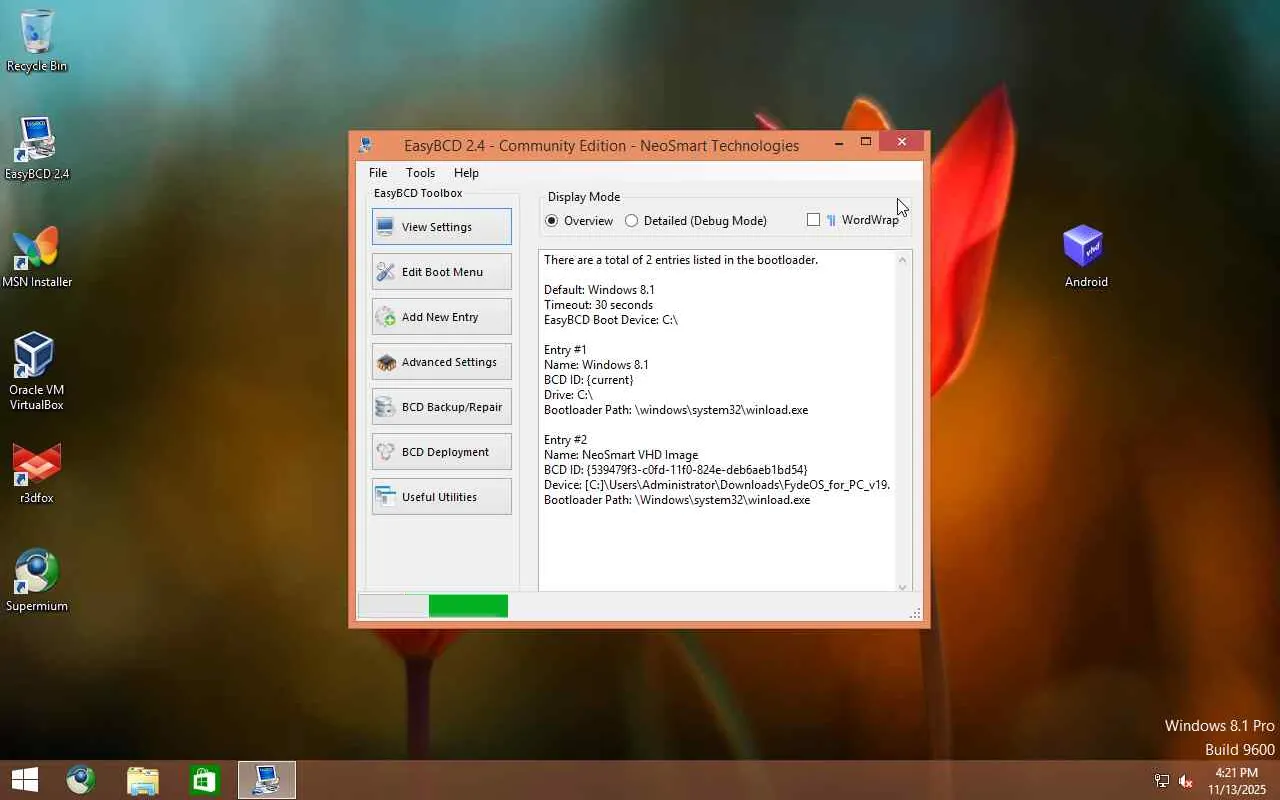Go to Add New Entry
Viewport: 1280px width, 800px height.
coord(441,317)
